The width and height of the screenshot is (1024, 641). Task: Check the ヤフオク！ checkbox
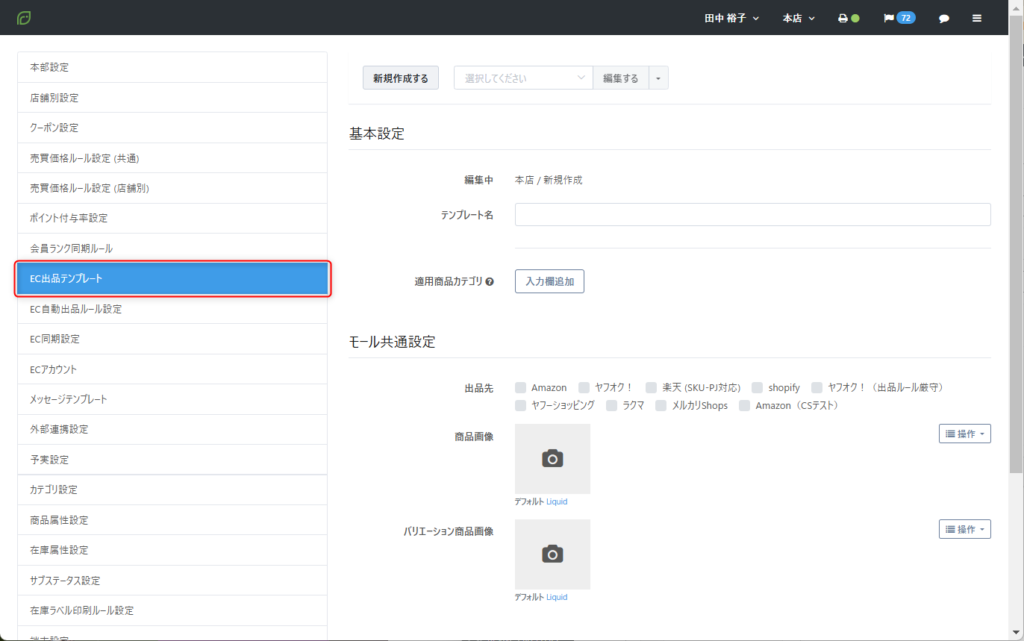tap(584, 388)
